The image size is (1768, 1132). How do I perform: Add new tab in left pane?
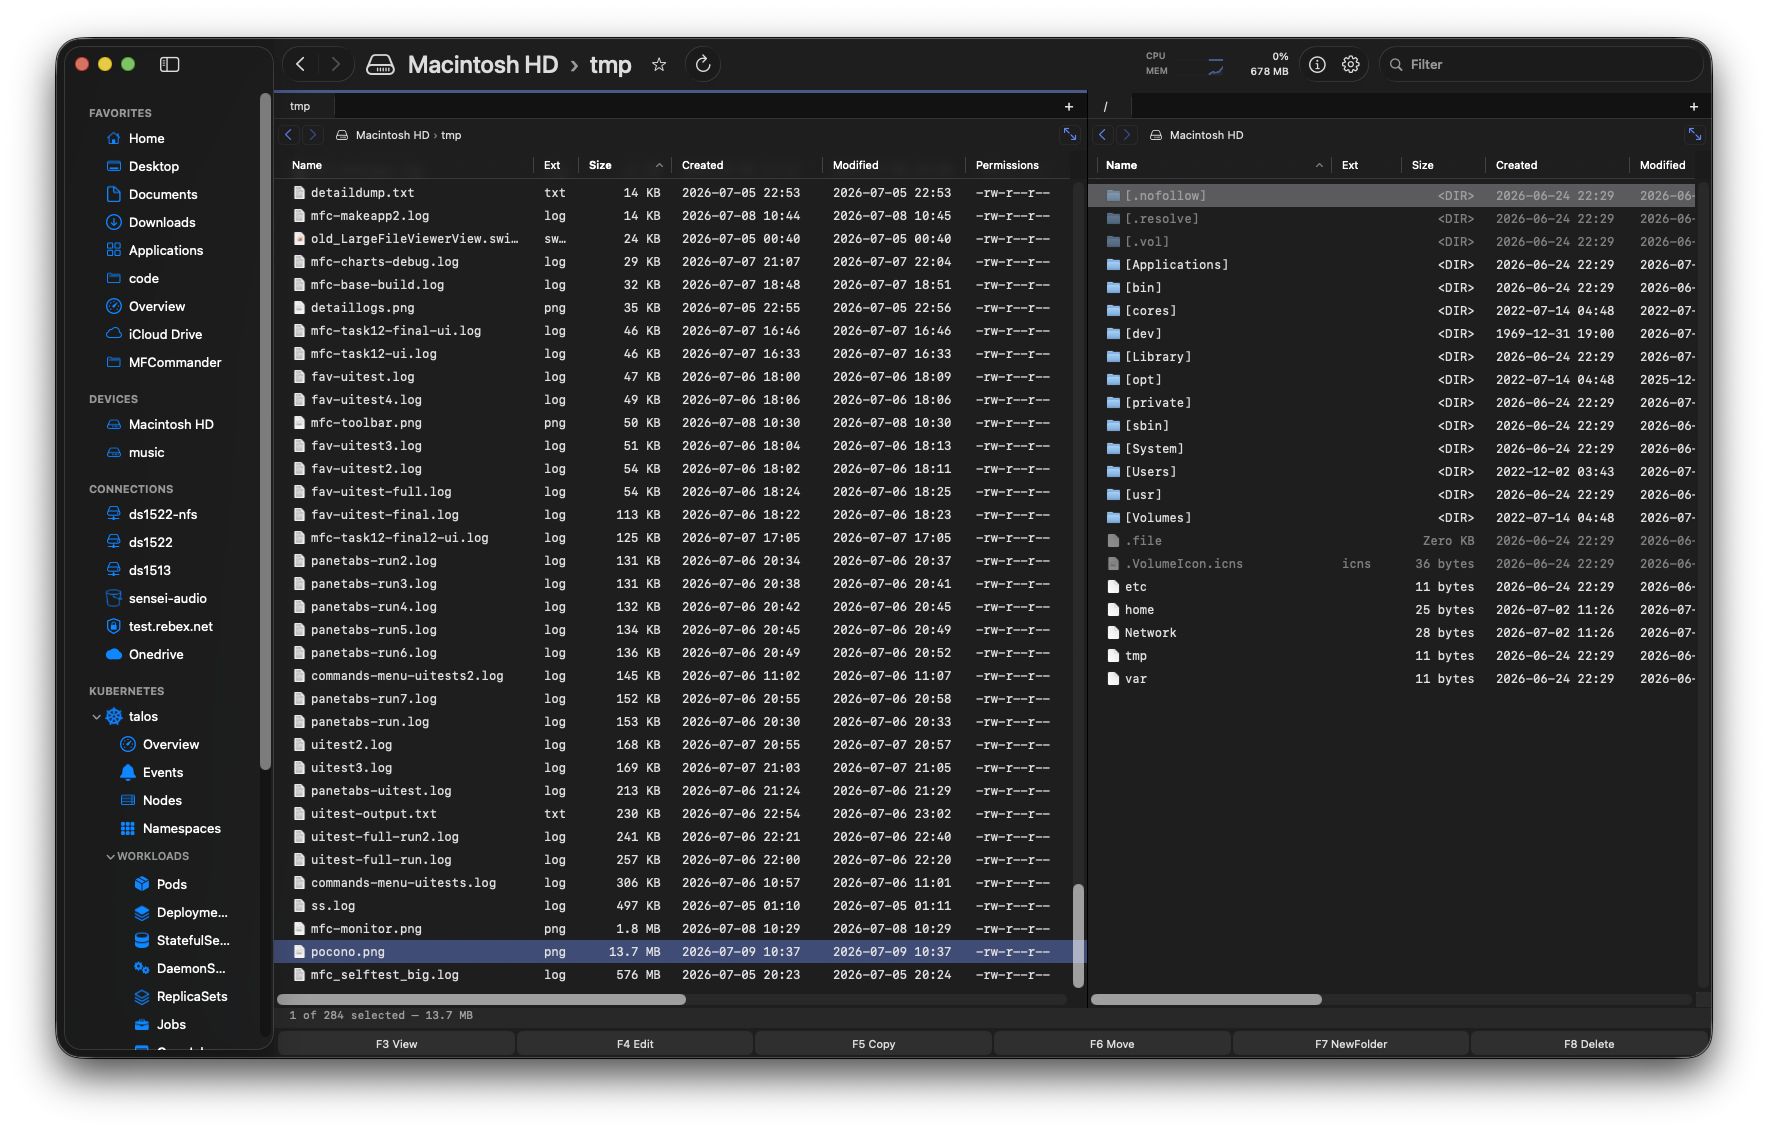[x=1069, y=106]
